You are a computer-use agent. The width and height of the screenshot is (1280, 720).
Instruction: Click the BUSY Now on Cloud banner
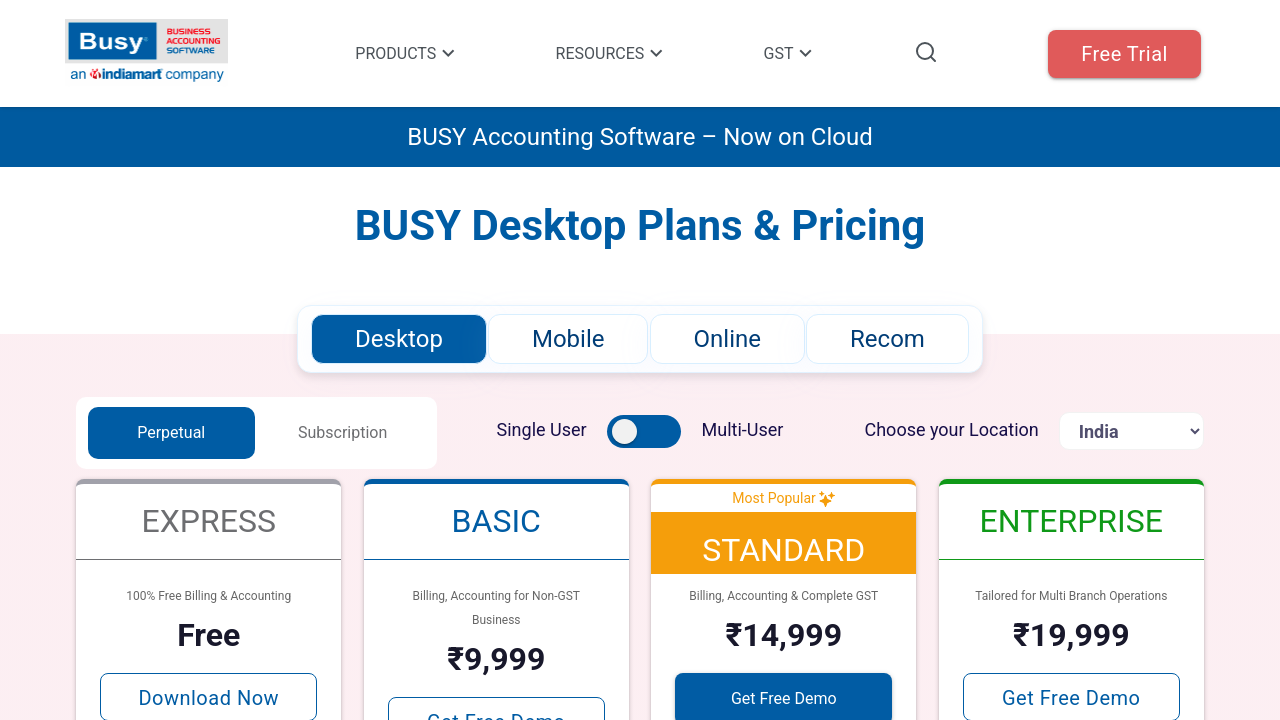pos(640,137)
